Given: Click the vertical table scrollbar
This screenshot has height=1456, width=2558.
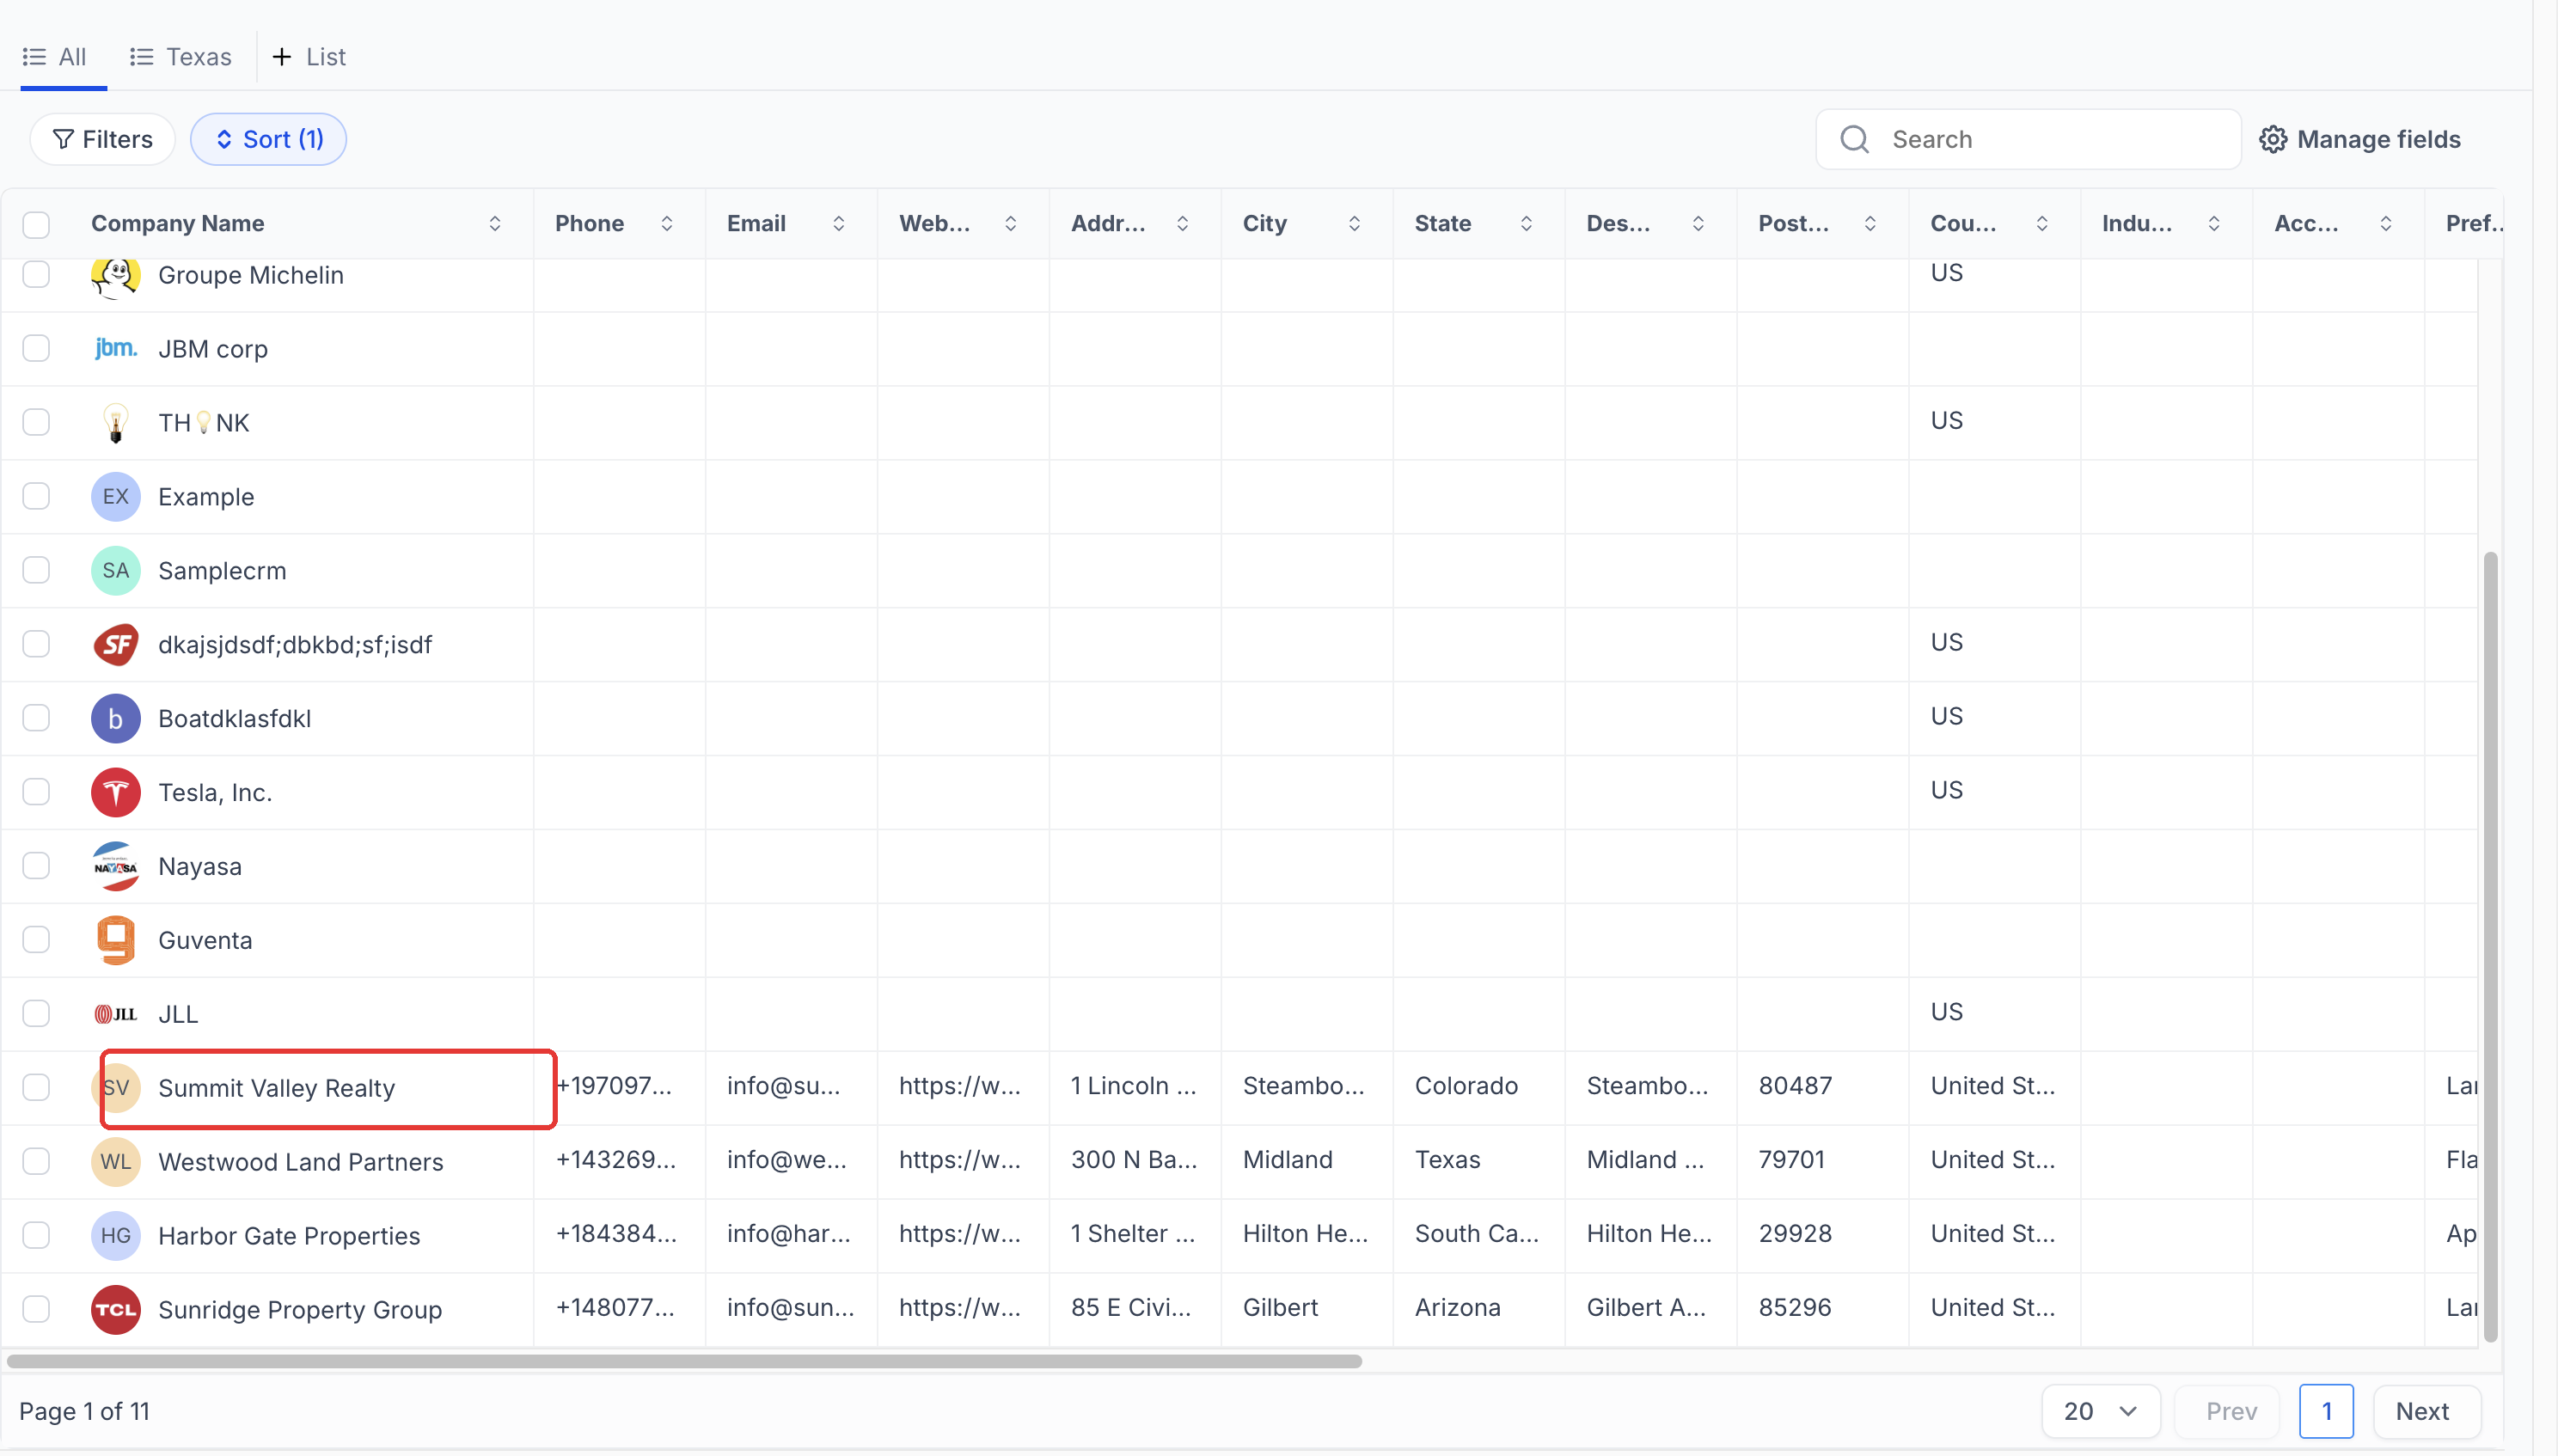Looking at the screenshot, I should pyautogui.click(x=2491, y=946).
